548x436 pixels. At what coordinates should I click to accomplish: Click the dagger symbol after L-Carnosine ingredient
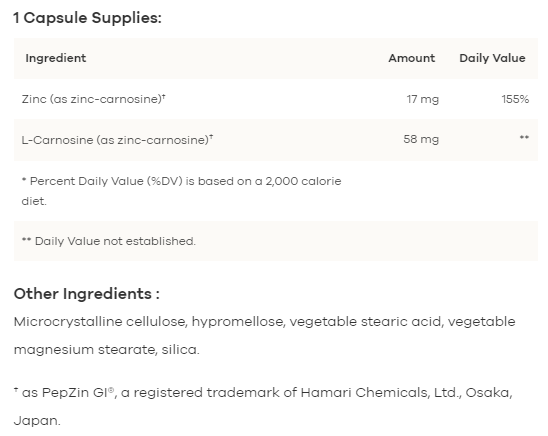coord(211,137)
